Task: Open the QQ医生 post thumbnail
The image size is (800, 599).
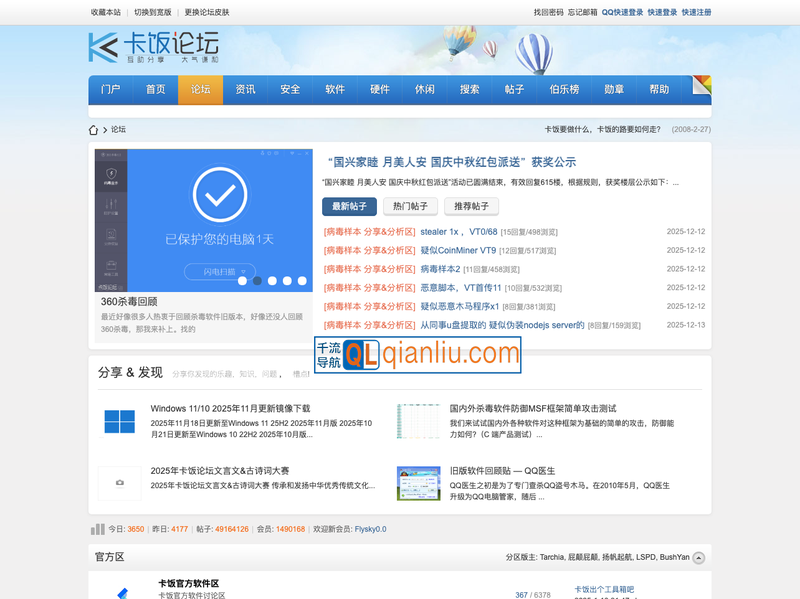Action: point(418,483)
